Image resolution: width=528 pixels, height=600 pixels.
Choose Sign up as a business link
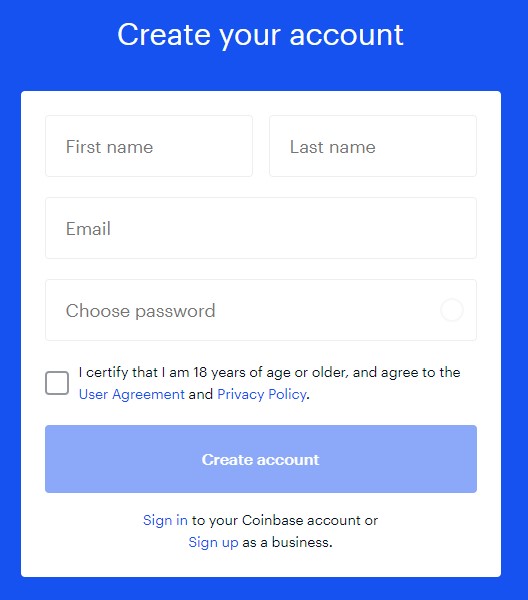point(213,542)
